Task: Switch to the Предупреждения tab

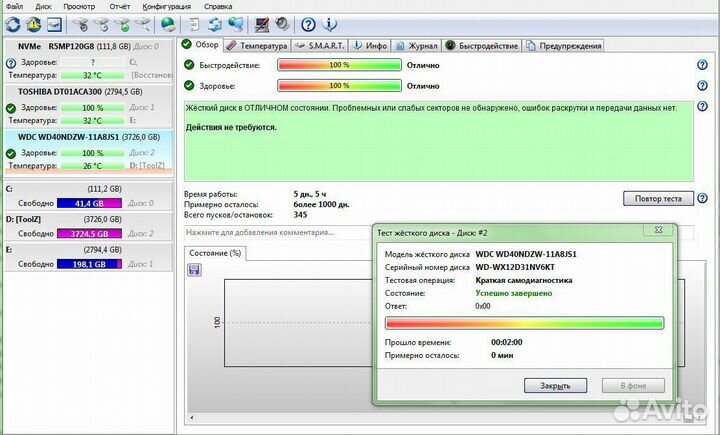Action: pos(563,45)
